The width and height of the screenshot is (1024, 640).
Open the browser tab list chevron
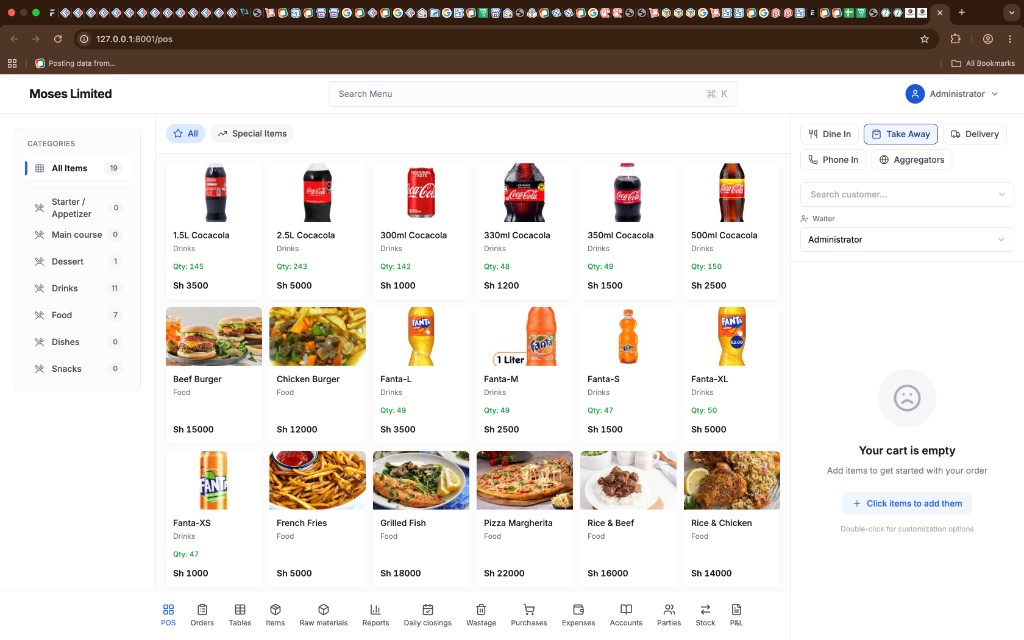click(x=1010, y=12)
